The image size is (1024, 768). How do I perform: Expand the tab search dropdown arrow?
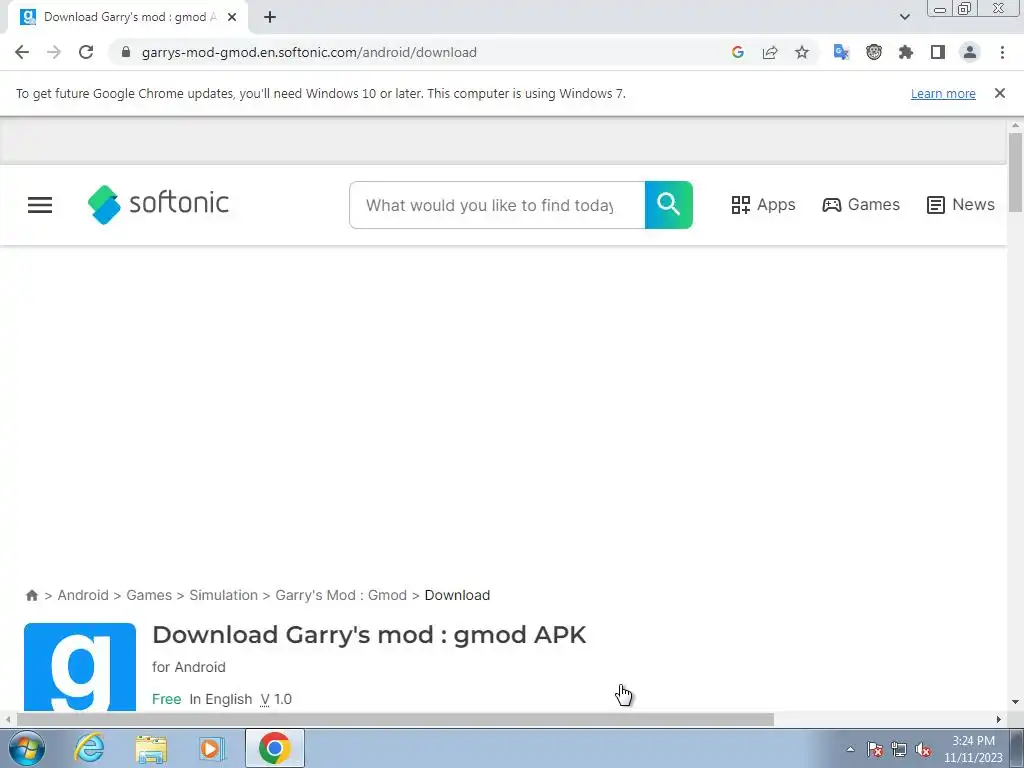(x=904, y=17)
